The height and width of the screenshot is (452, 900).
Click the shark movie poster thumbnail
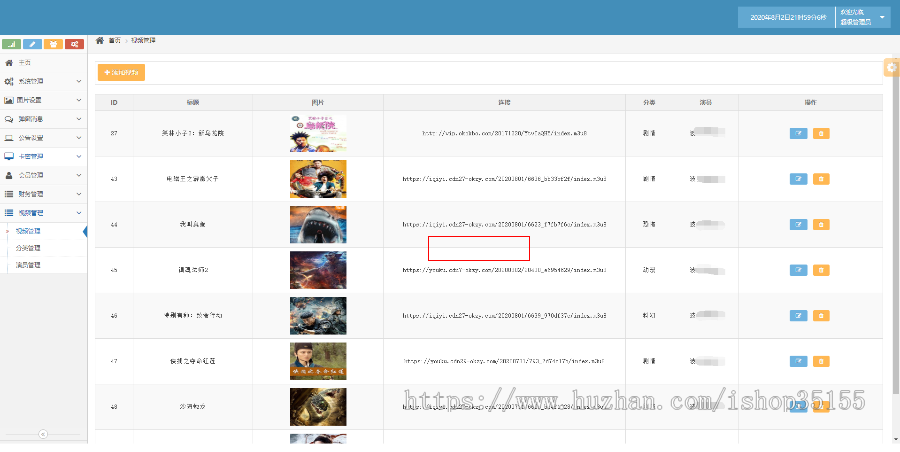318,225
